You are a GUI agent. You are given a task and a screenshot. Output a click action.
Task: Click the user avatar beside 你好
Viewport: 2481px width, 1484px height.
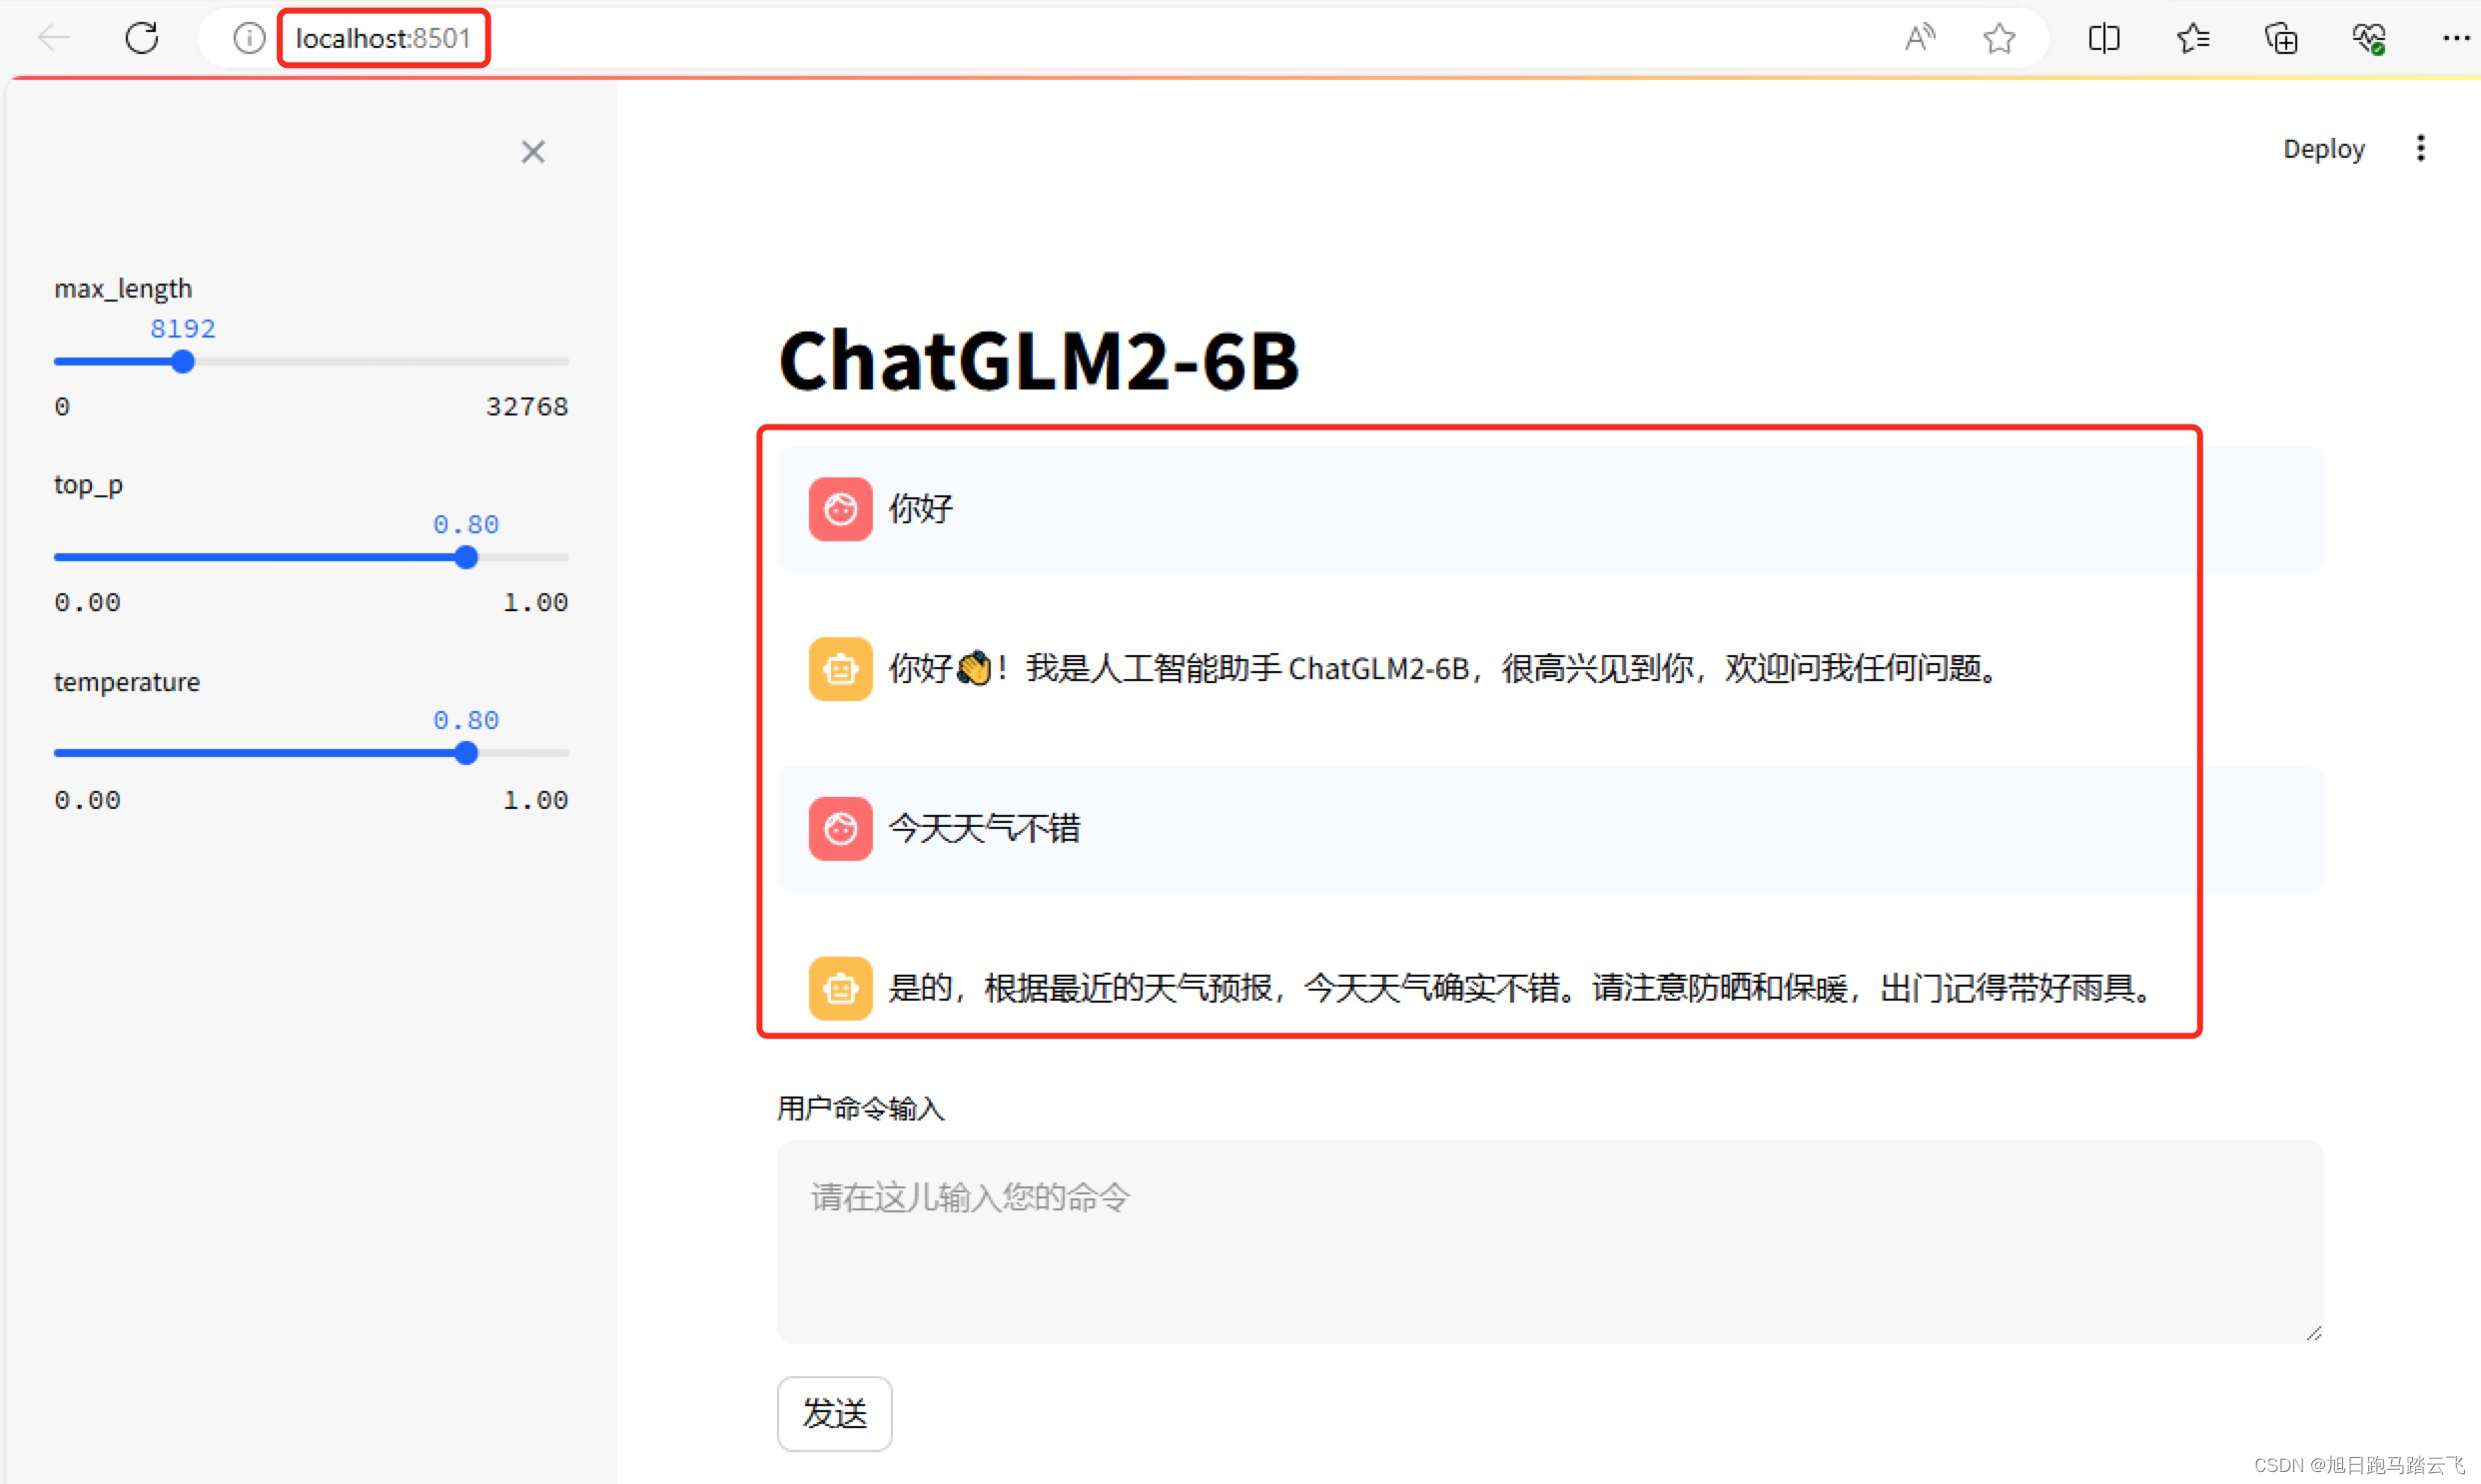(840, 509)
